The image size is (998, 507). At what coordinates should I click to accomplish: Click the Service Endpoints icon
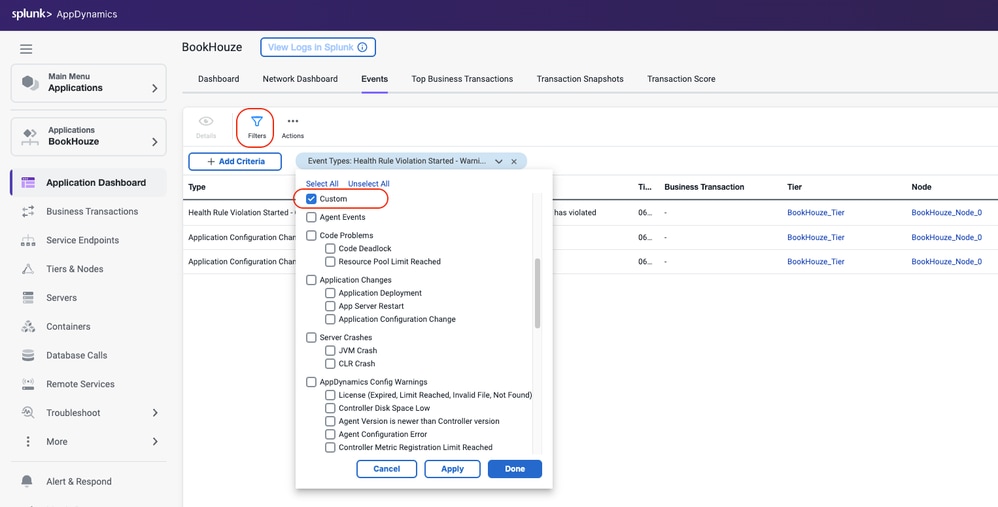click(x=28, y=240)
